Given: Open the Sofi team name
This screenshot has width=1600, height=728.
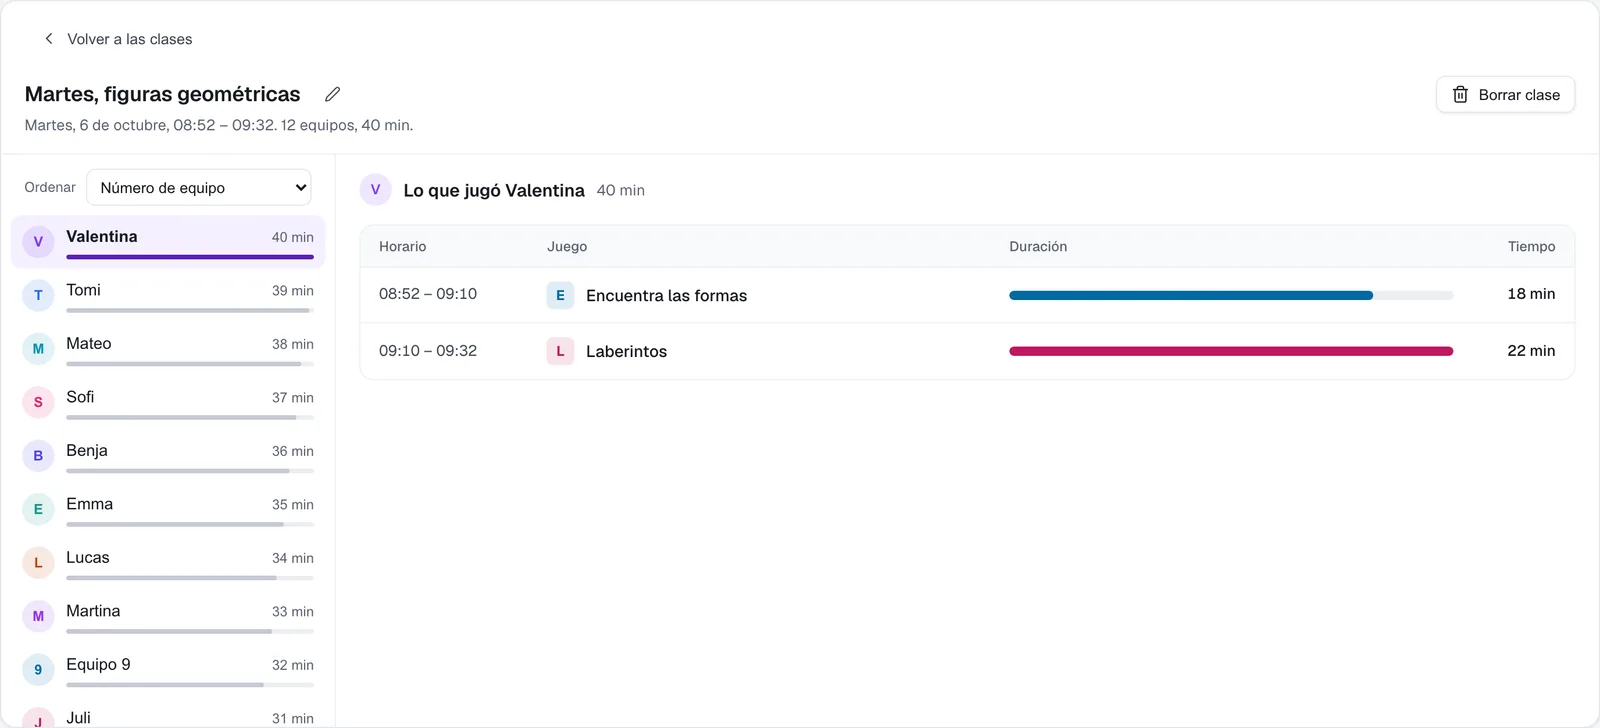Looking at the screenshot, I should point(80,397).
